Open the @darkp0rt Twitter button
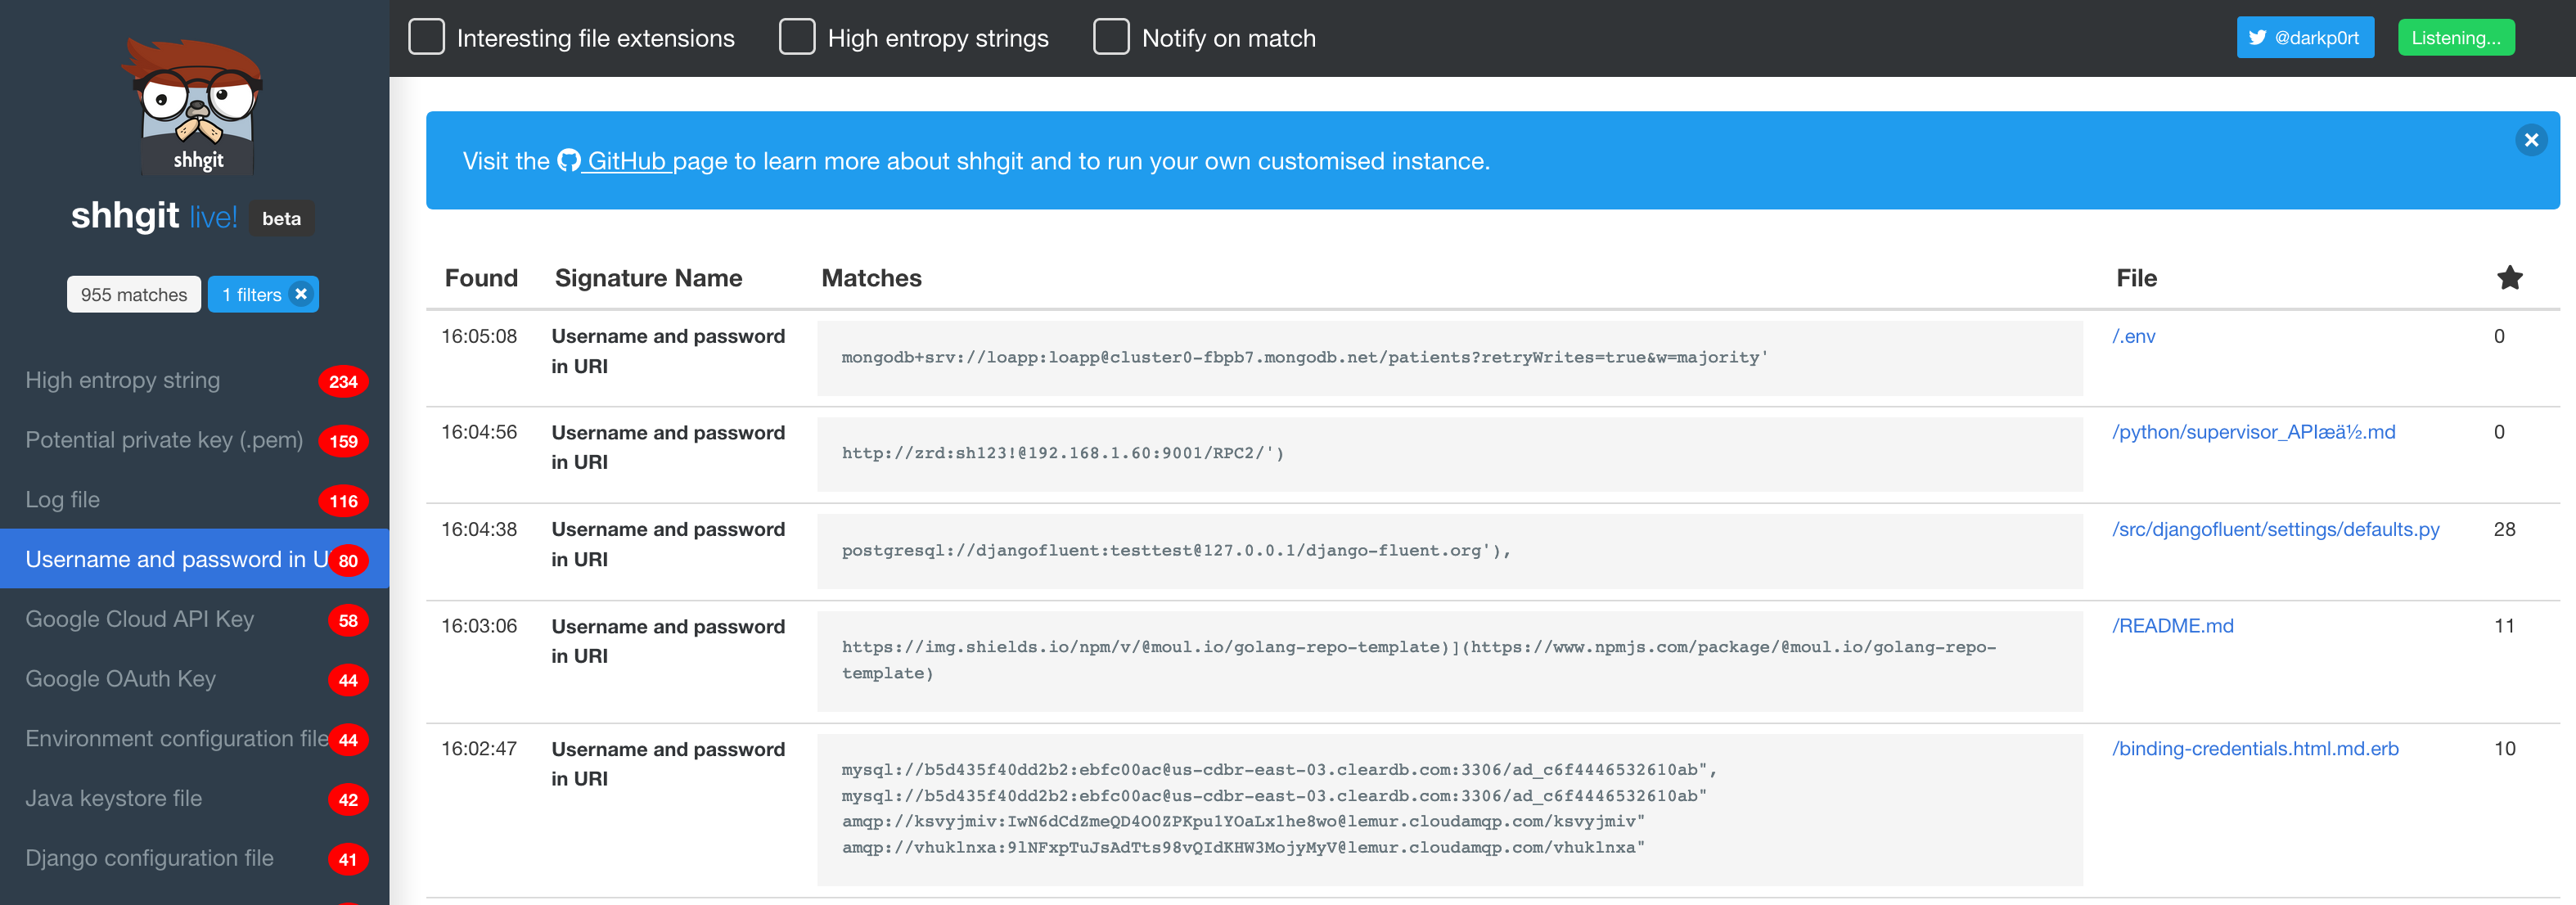Viewport: 2576px width, 905px height. pos(2304,38)
